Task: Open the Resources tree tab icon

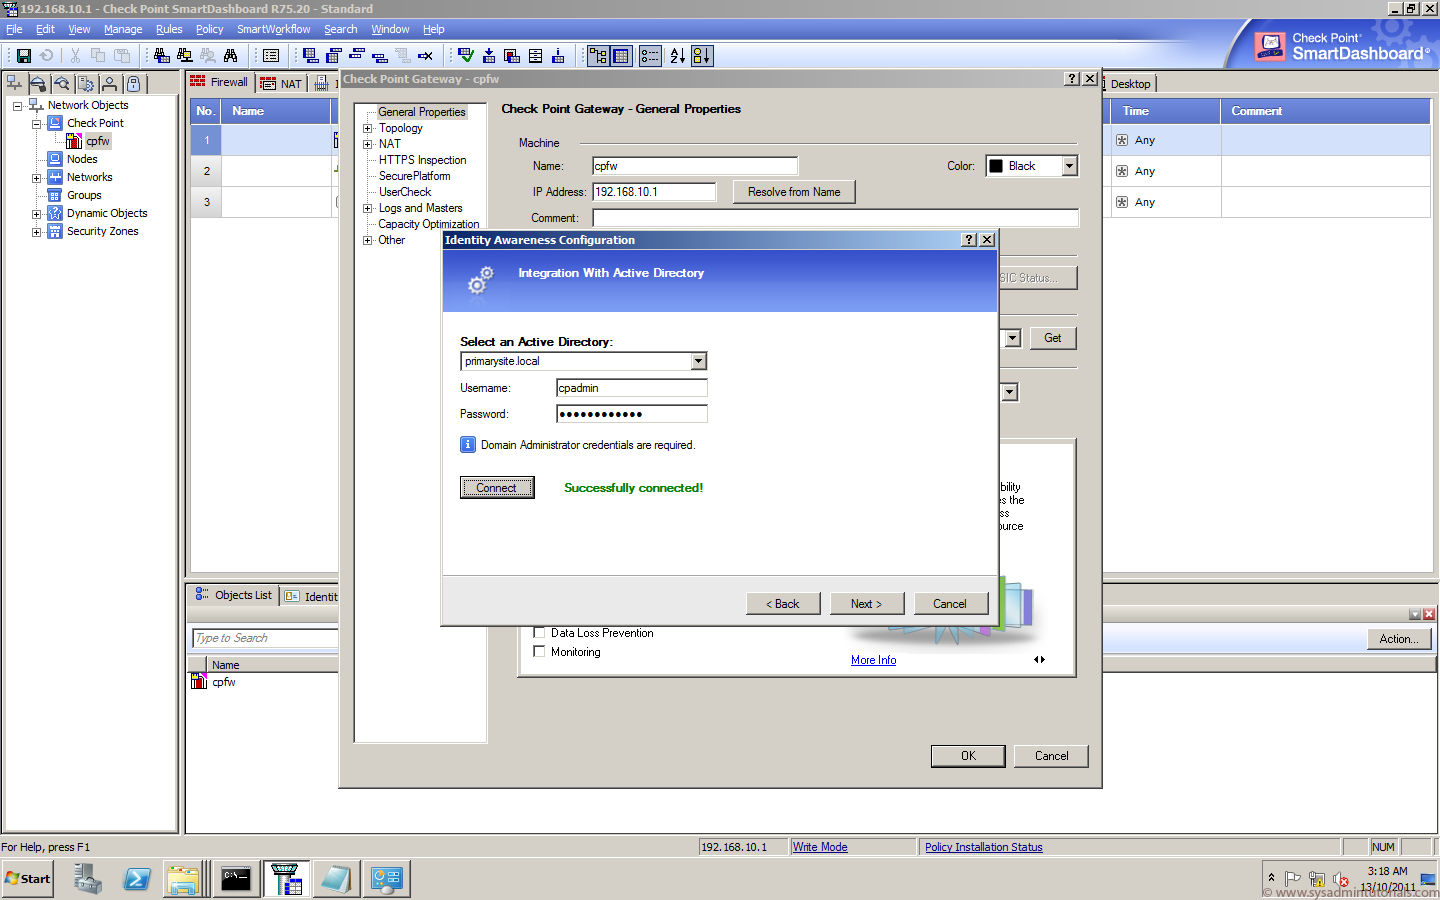Action: coord(62,84)
